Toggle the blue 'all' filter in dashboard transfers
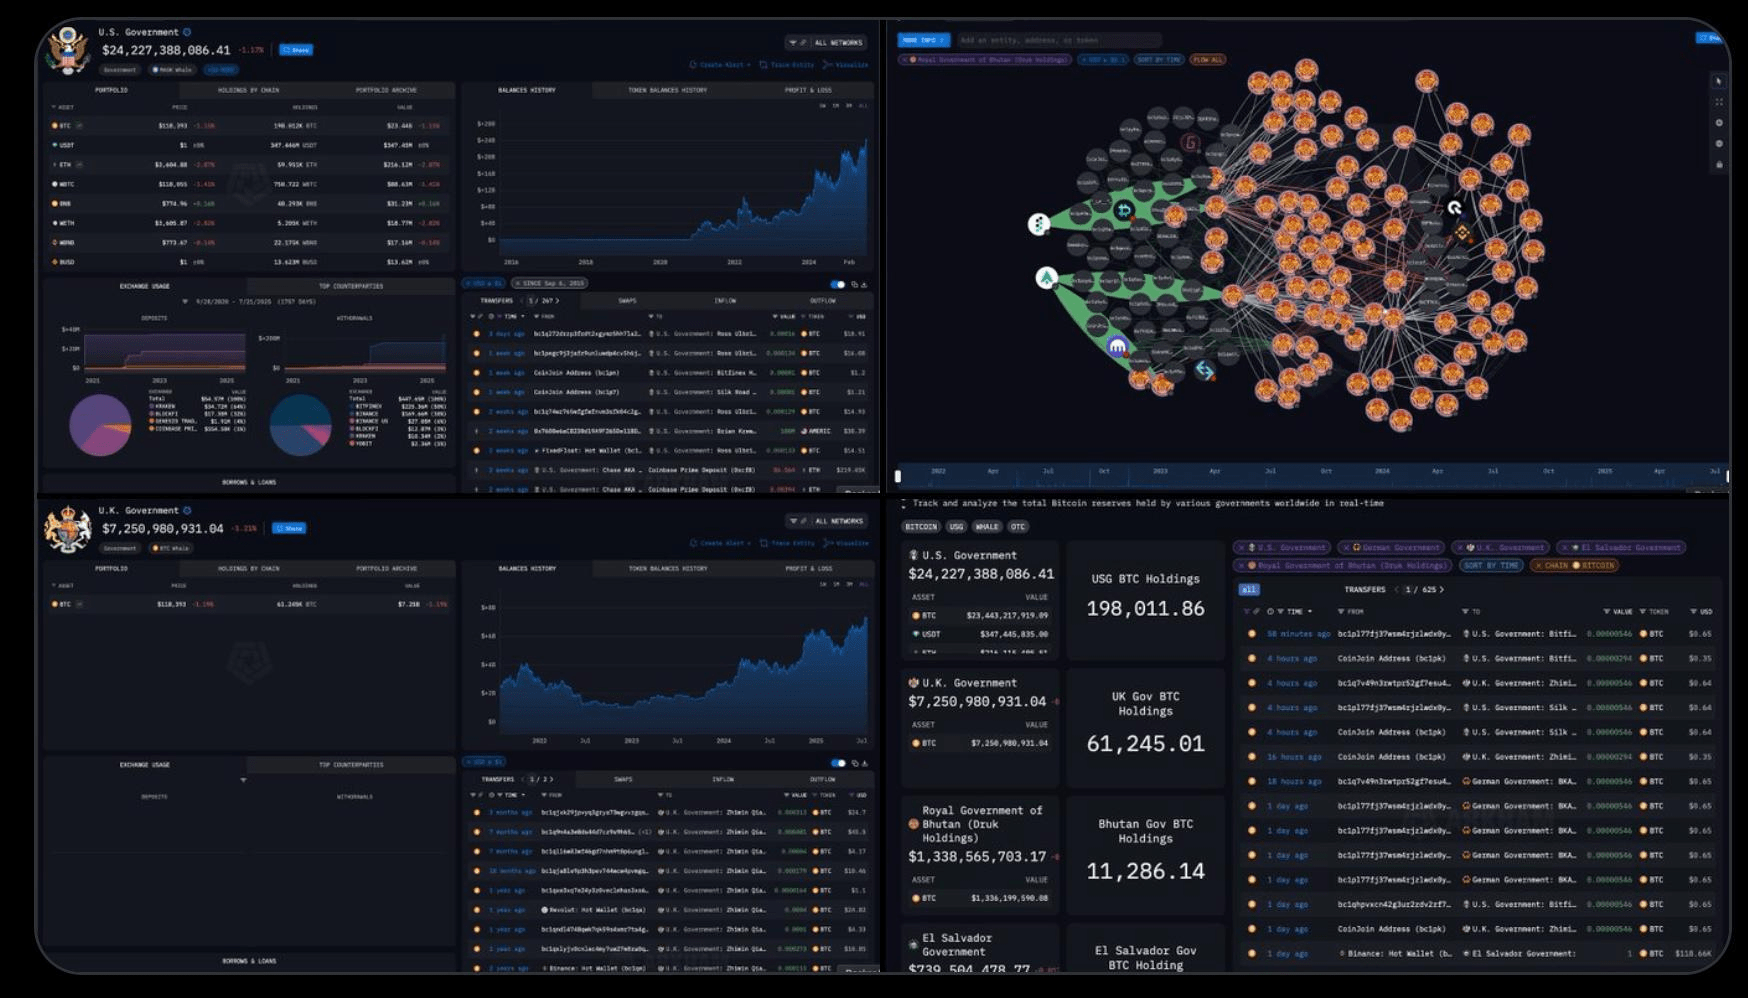 point(1249,590)
